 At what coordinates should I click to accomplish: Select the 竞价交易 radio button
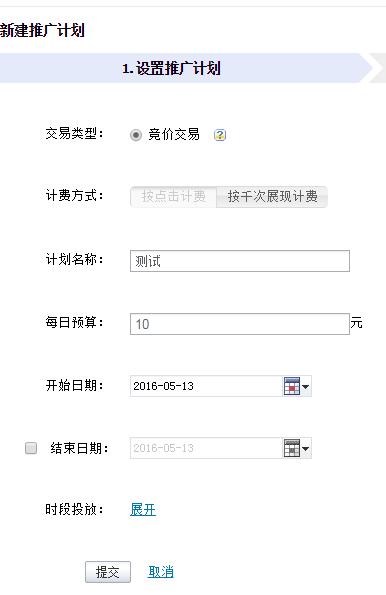[x=136, y=135]
